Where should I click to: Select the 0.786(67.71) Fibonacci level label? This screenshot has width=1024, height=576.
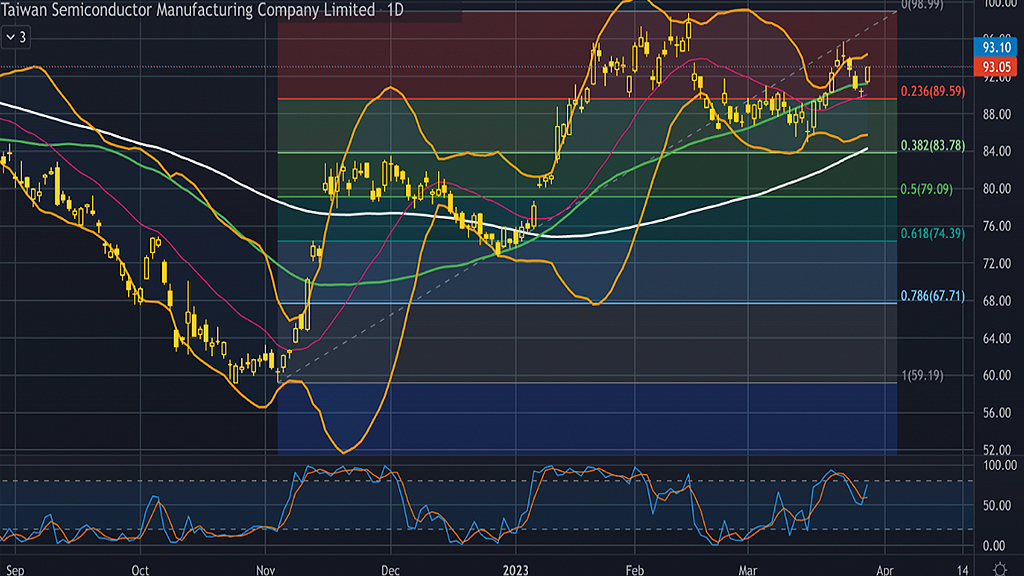click(x=934, y=297)
